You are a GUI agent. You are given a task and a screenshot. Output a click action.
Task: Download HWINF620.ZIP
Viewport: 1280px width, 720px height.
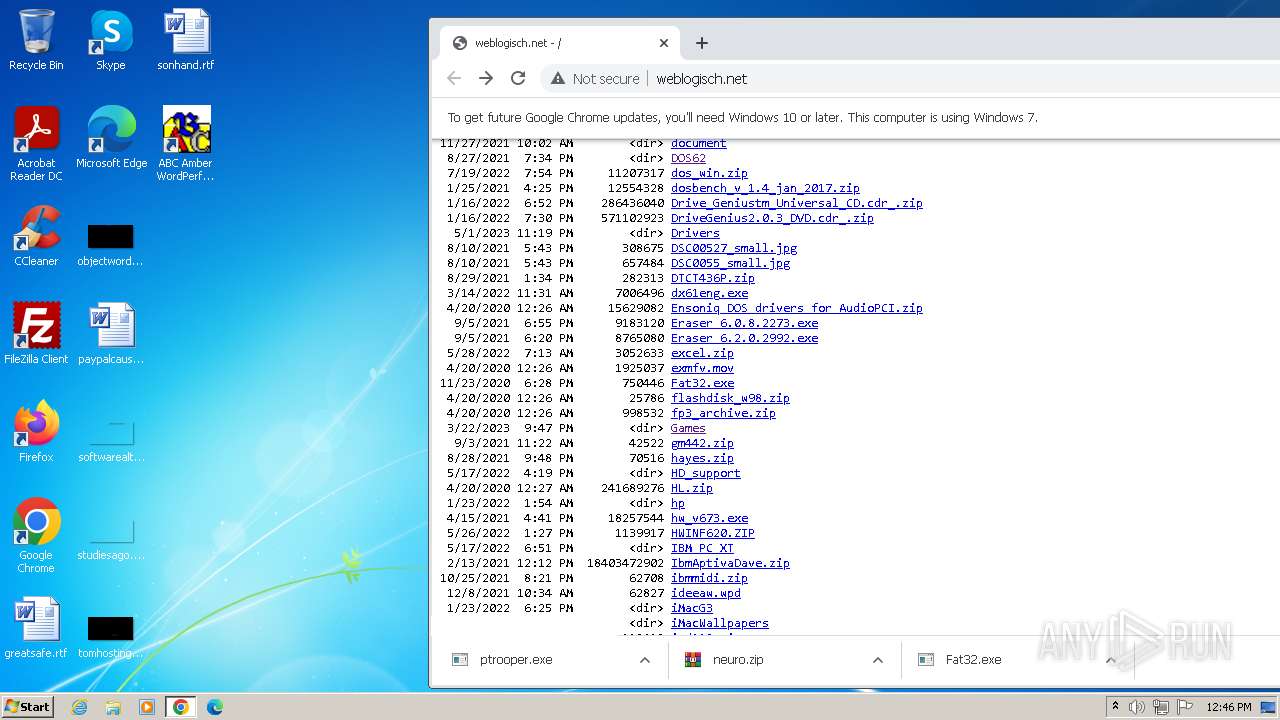click(x=712, y=533)
